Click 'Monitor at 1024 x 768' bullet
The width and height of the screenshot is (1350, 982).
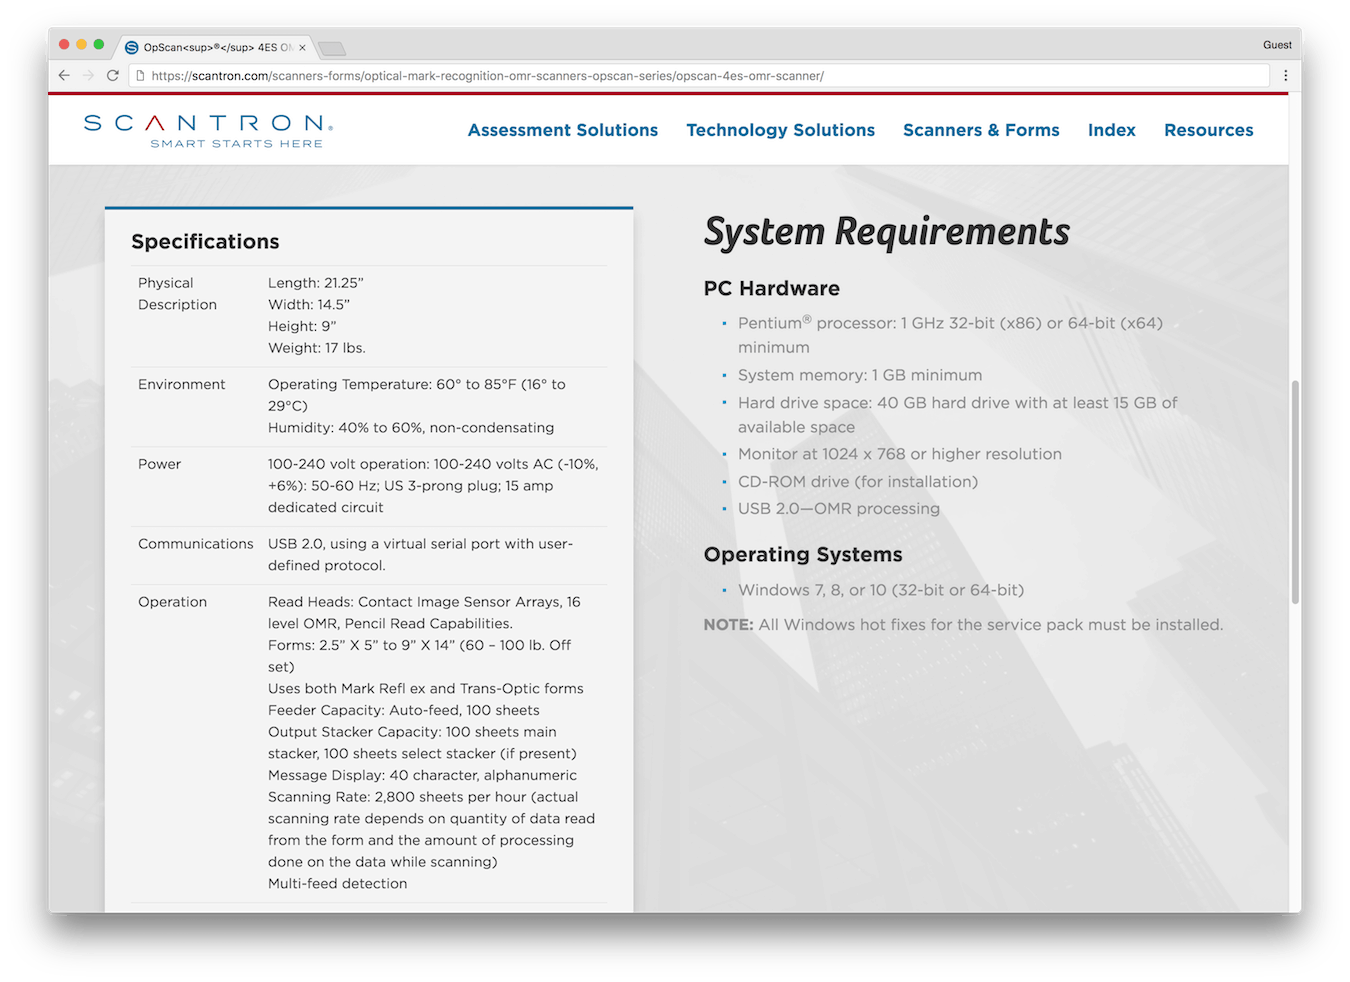900,454
